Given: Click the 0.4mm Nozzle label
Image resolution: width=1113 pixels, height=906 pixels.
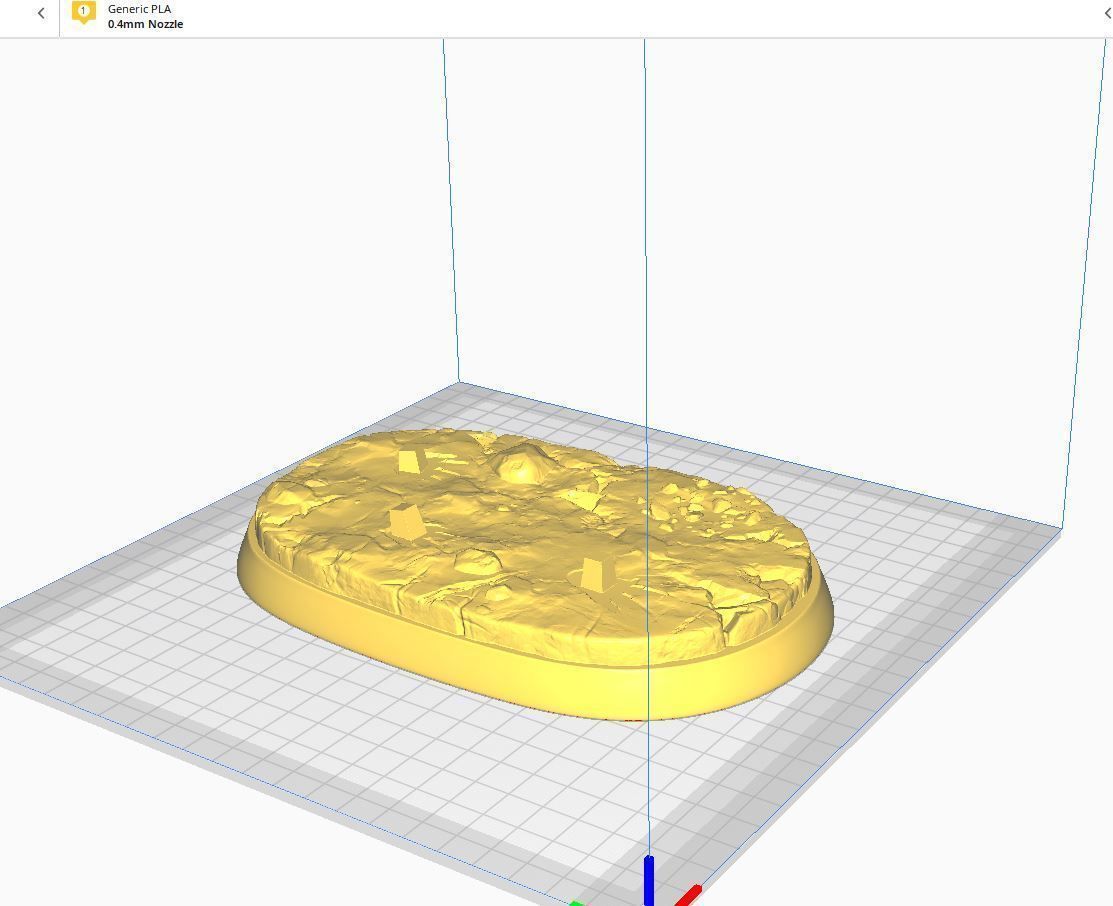Looking at the screenshot, I should click(x=146, y=24).
